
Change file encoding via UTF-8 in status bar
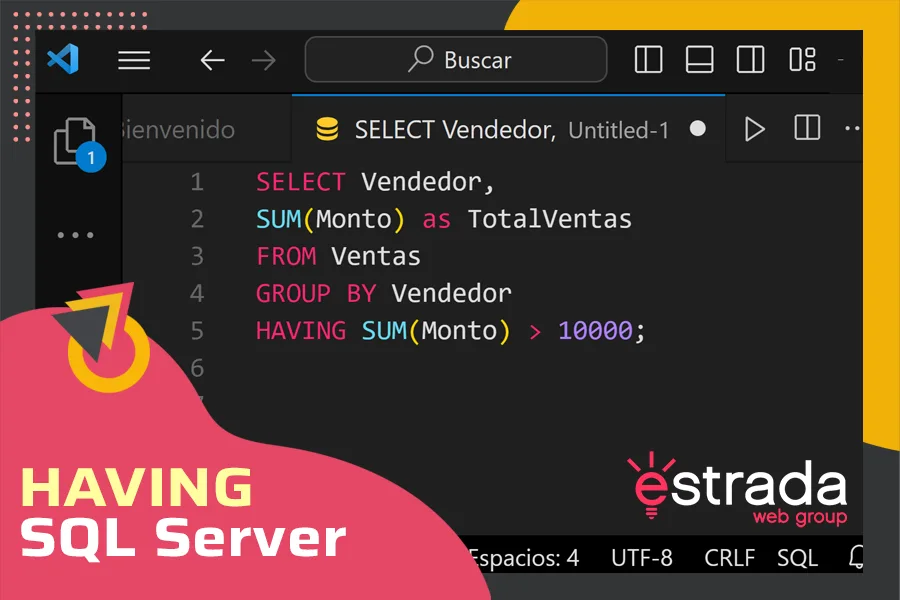[x=642, y=558]
